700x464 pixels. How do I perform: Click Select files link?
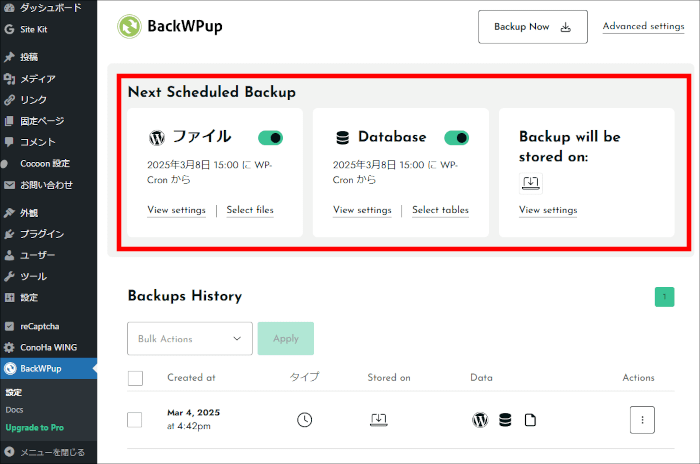click(250, 209)
